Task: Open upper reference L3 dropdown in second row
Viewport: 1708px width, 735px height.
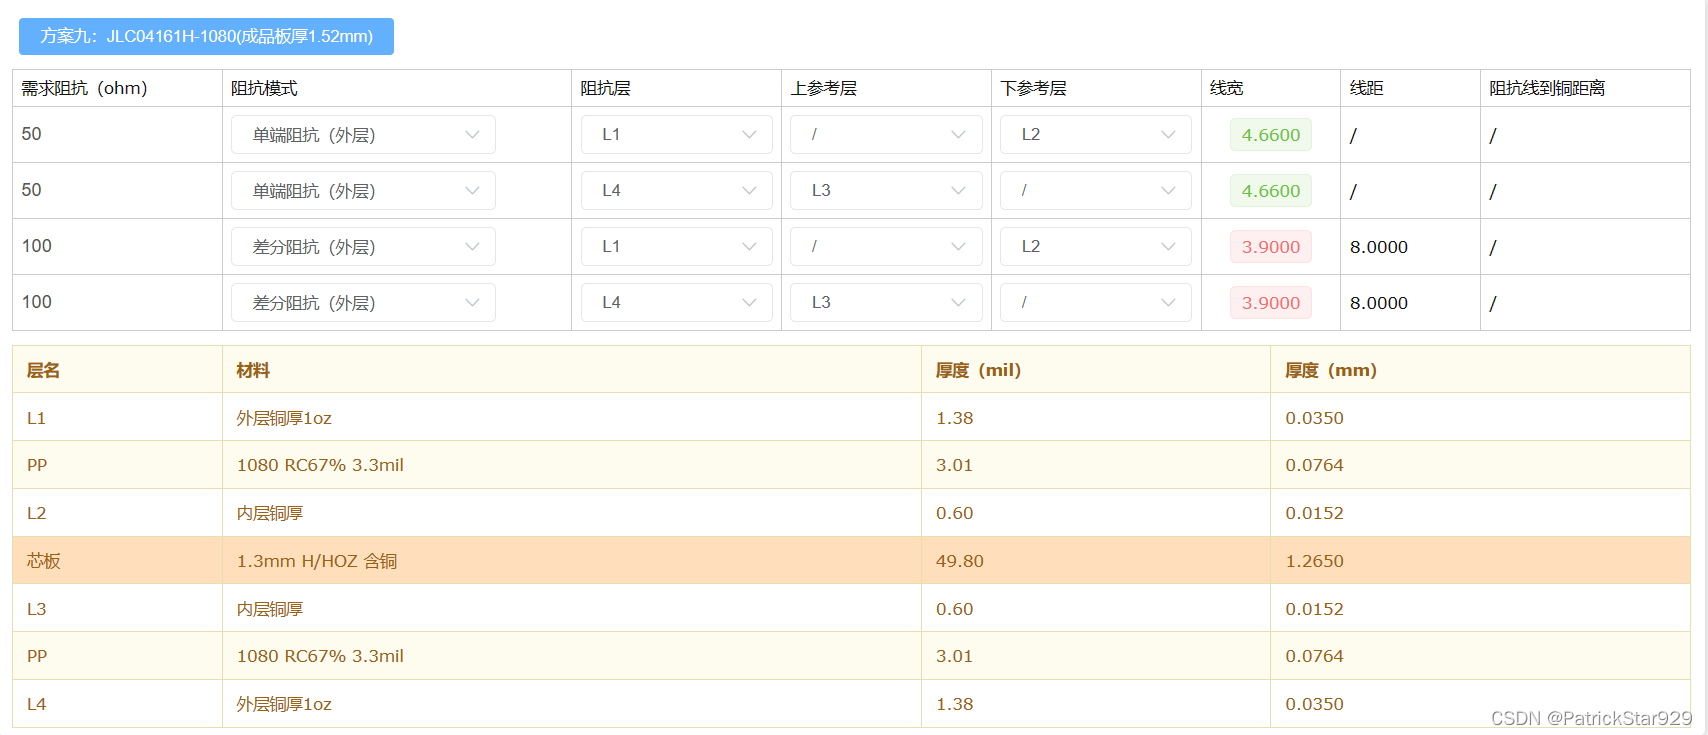Action: click(x=886, y=191)
